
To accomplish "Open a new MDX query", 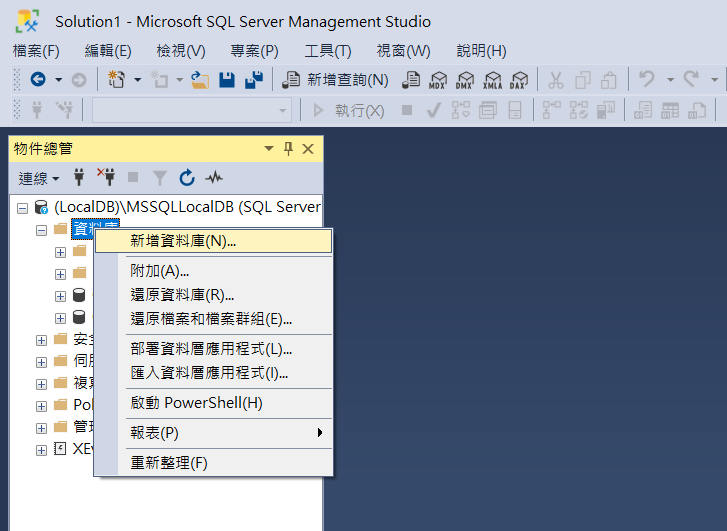I will (x=438, y=80).
